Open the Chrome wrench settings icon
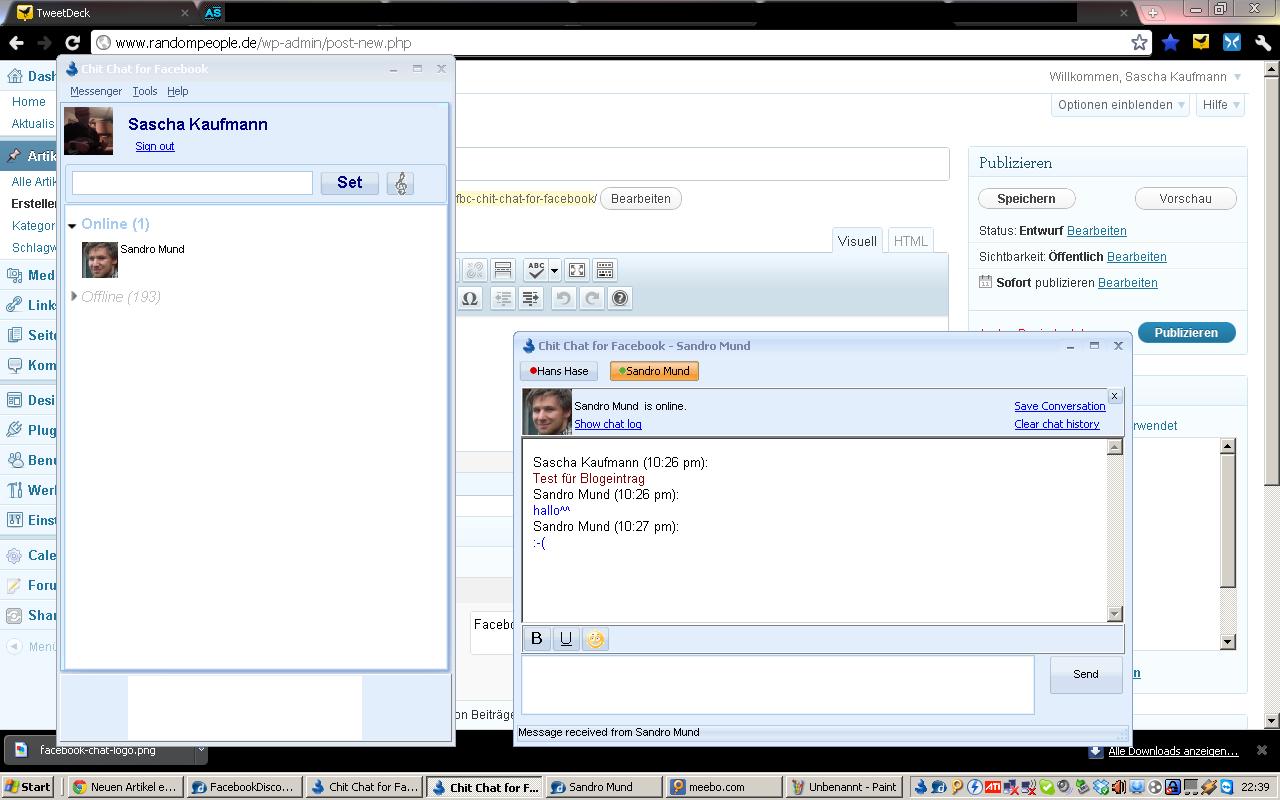Viewport: 1280px width, 800px height. pos(1262,43)
